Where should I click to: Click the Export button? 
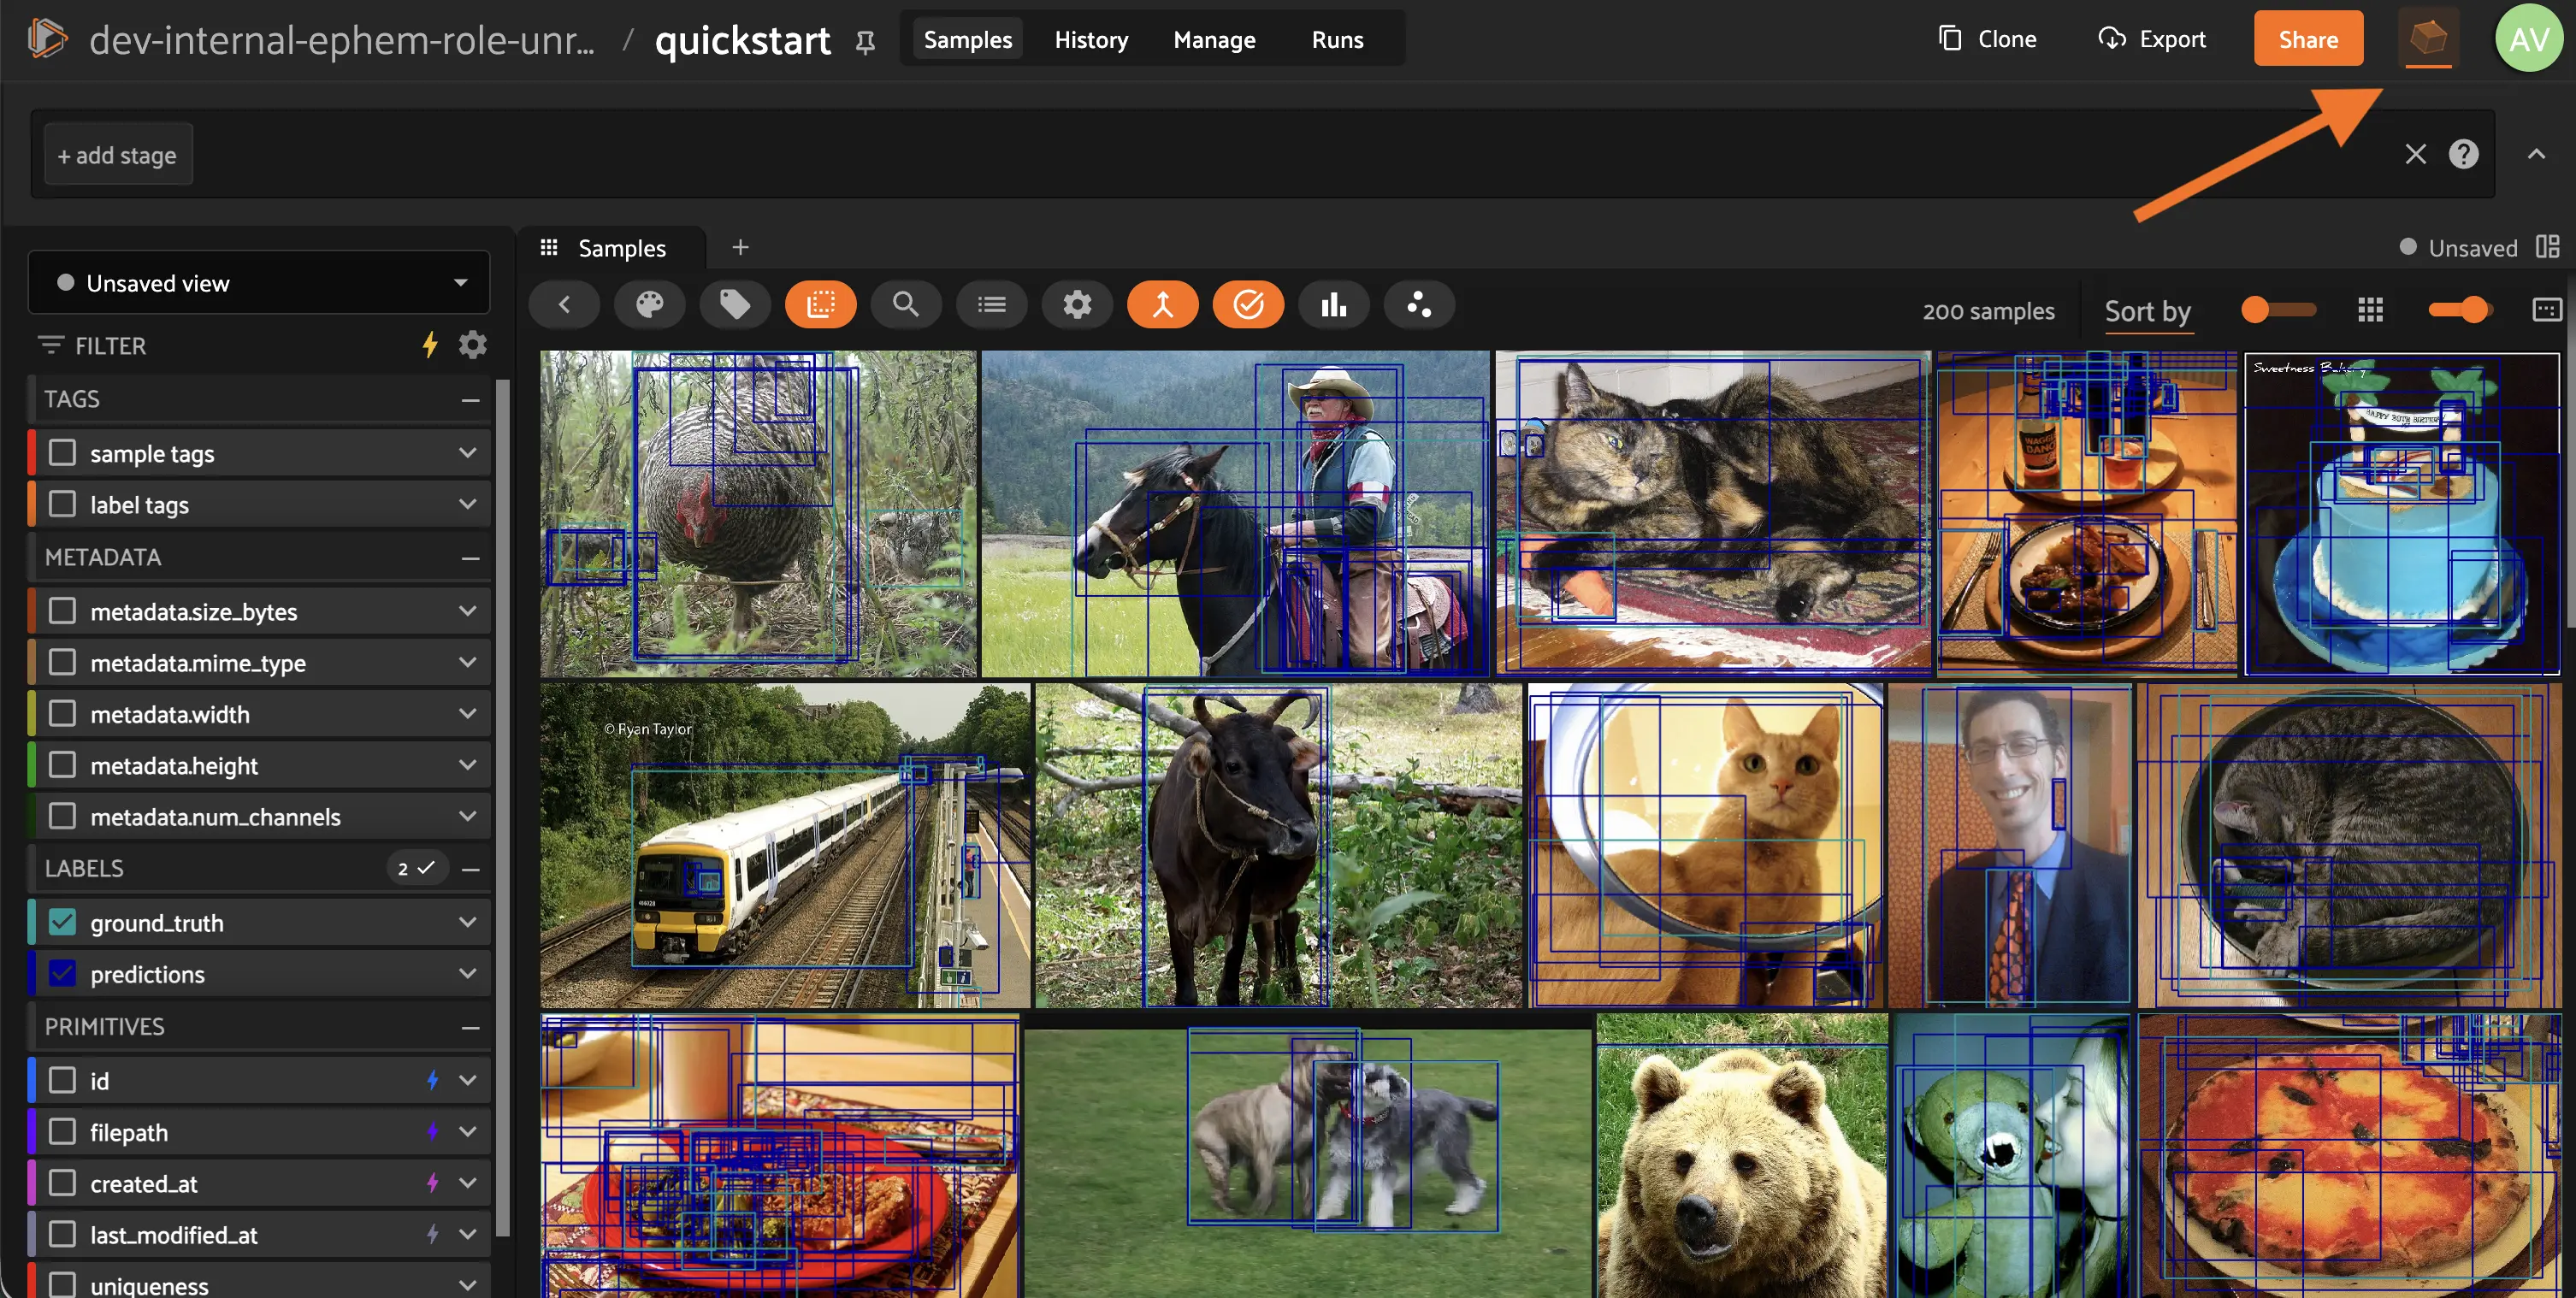(2152, 39)
